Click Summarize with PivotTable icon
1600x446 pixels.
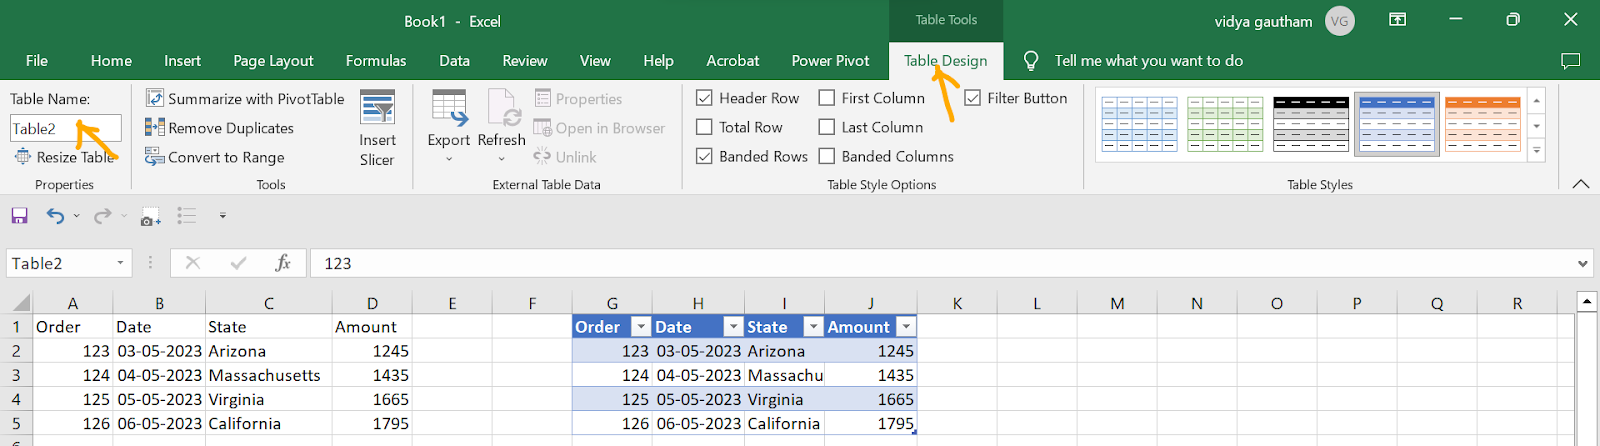click(155, 98)
